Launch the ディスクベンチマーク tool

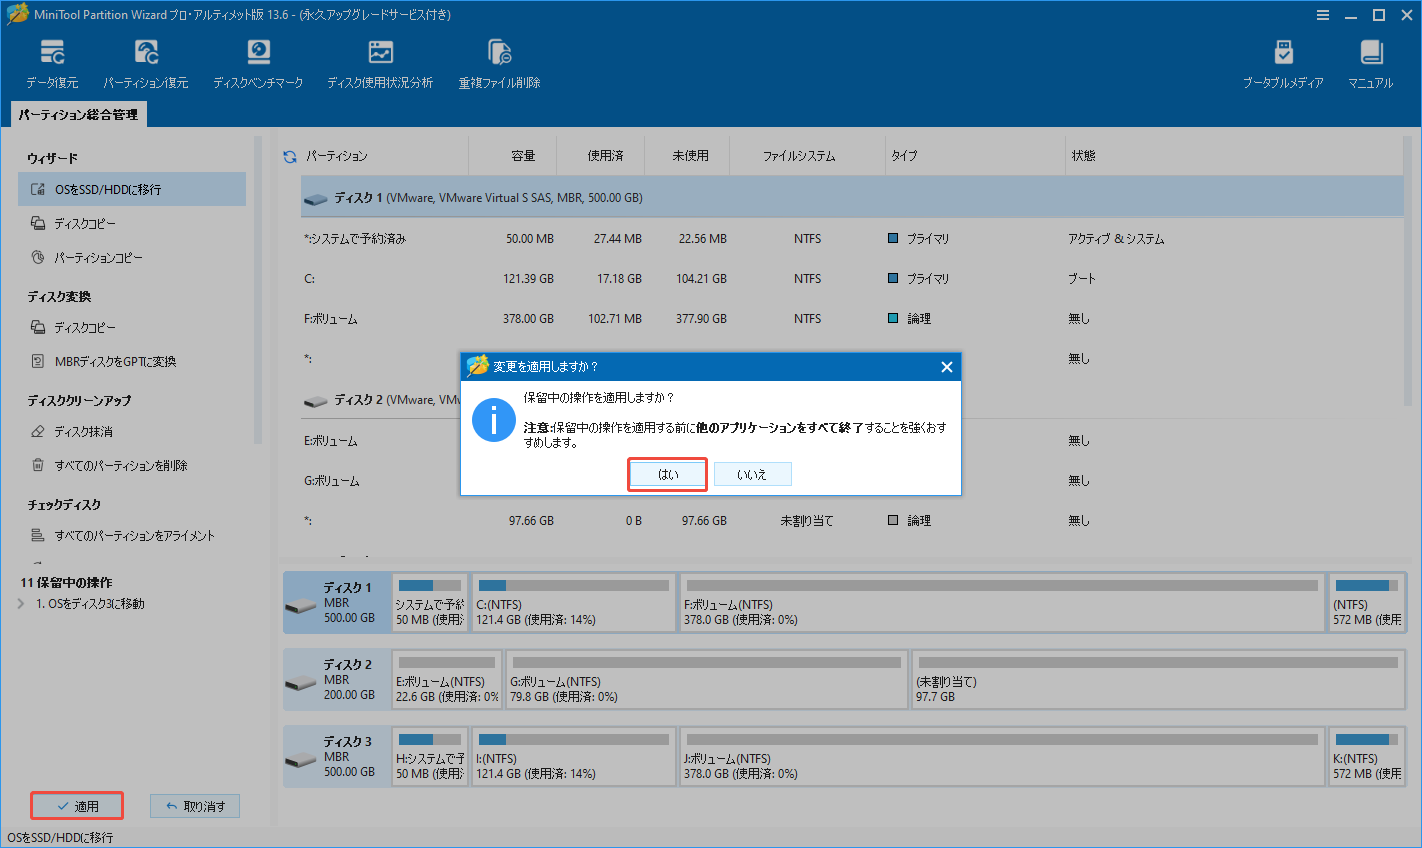coord(258,62)
